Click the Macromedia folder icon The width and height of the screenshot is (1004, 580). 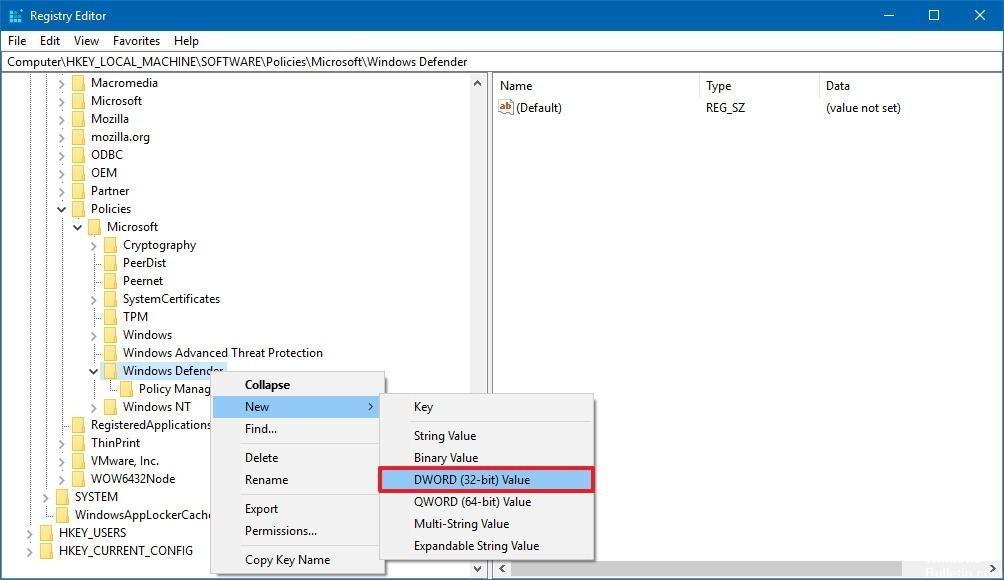coord(78,83)
